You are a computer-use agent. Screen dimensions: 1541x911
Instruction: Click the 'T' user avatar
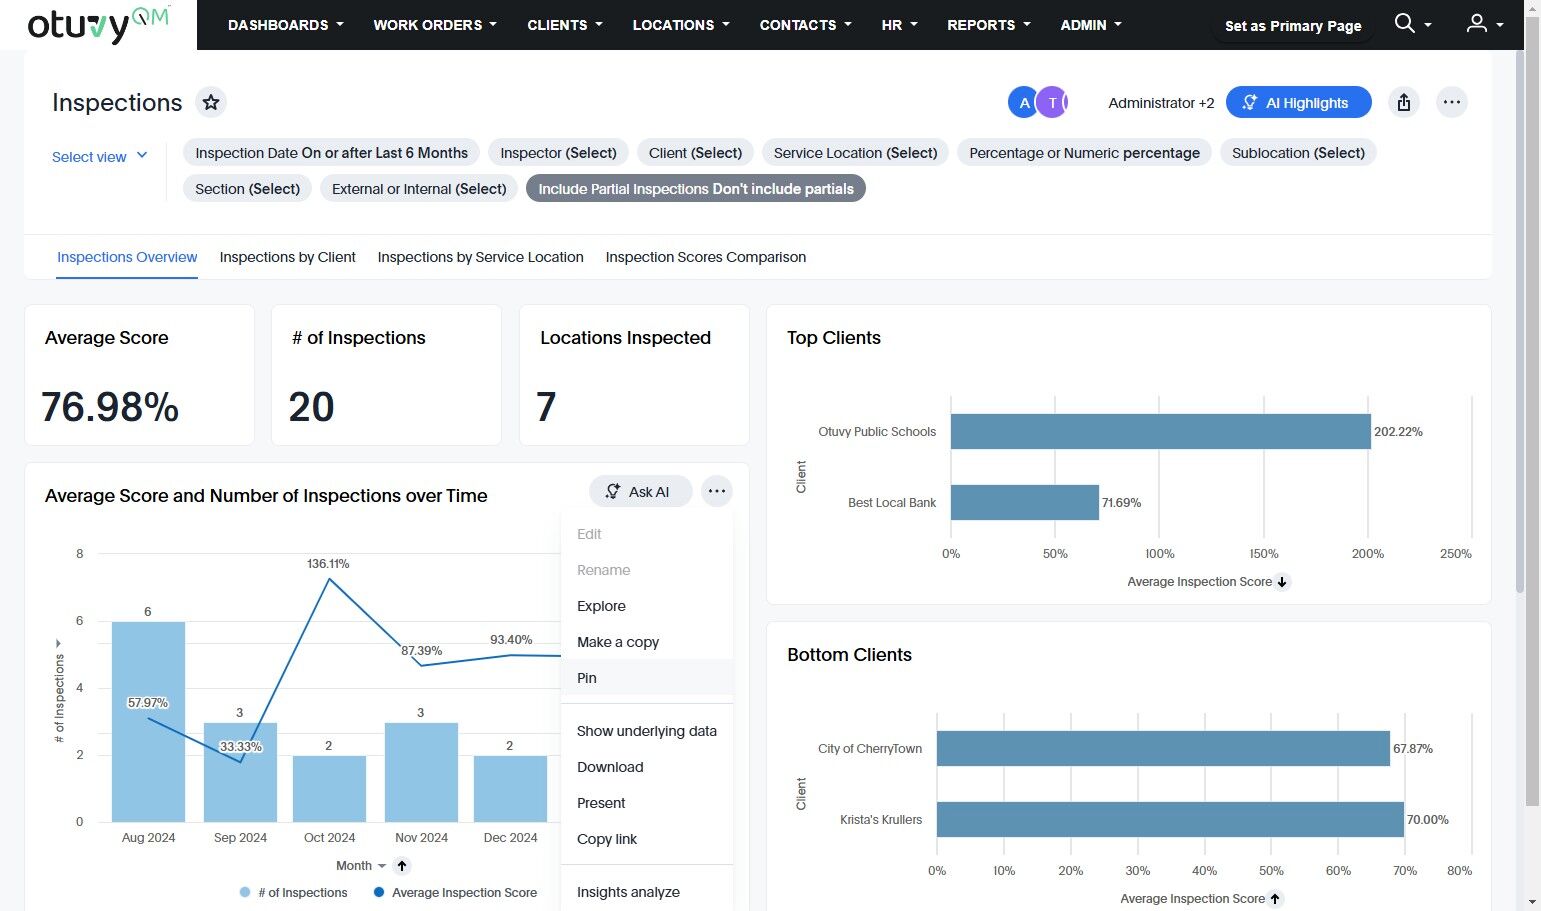pos(1052,102)
